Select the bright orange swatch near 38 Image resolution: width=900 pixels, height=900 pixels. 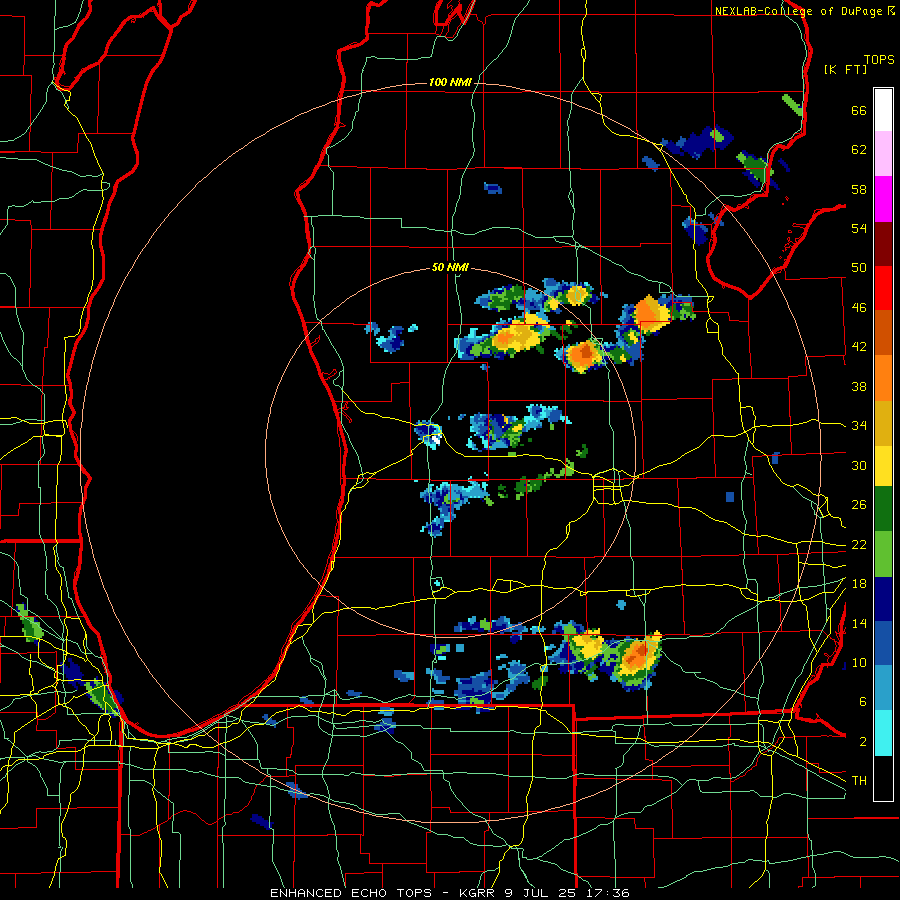(x=883, y=378)
